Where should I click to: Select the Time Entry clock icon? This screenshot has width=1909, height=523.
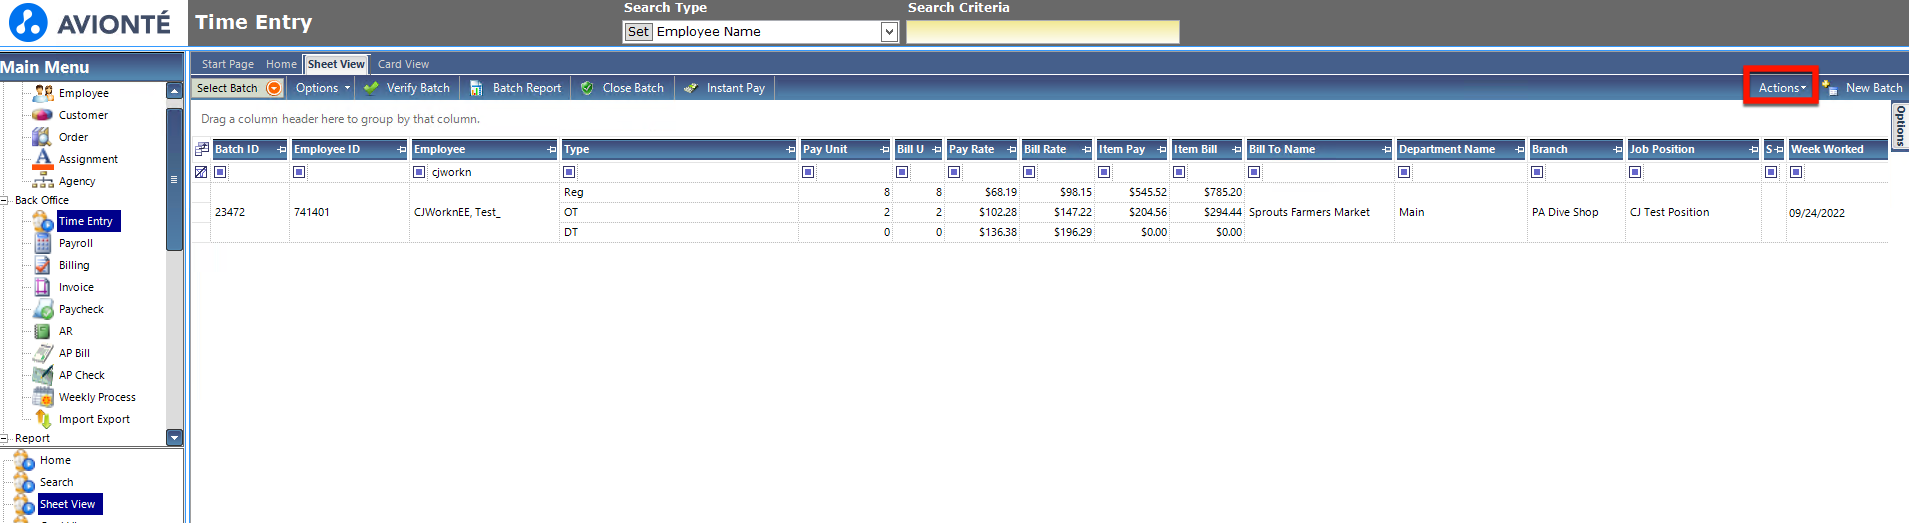43,221
